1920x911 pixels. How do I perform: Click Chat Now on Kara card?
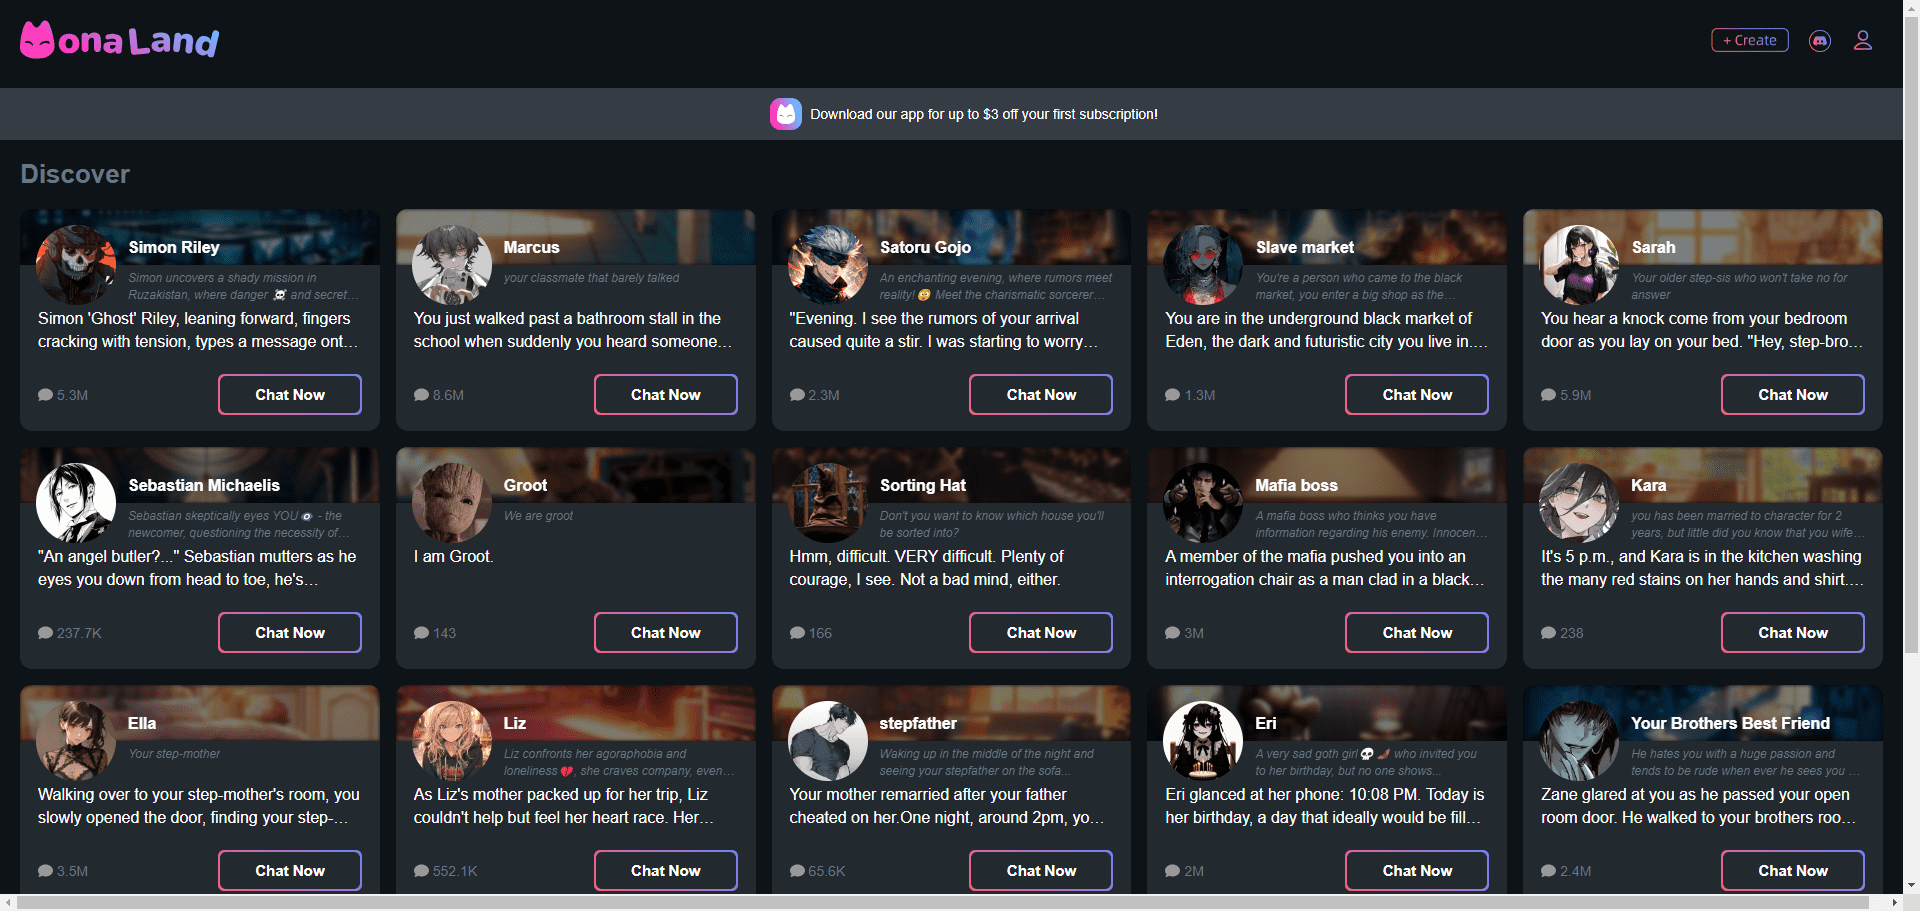pyautogui.click(x=1793, y=632)
